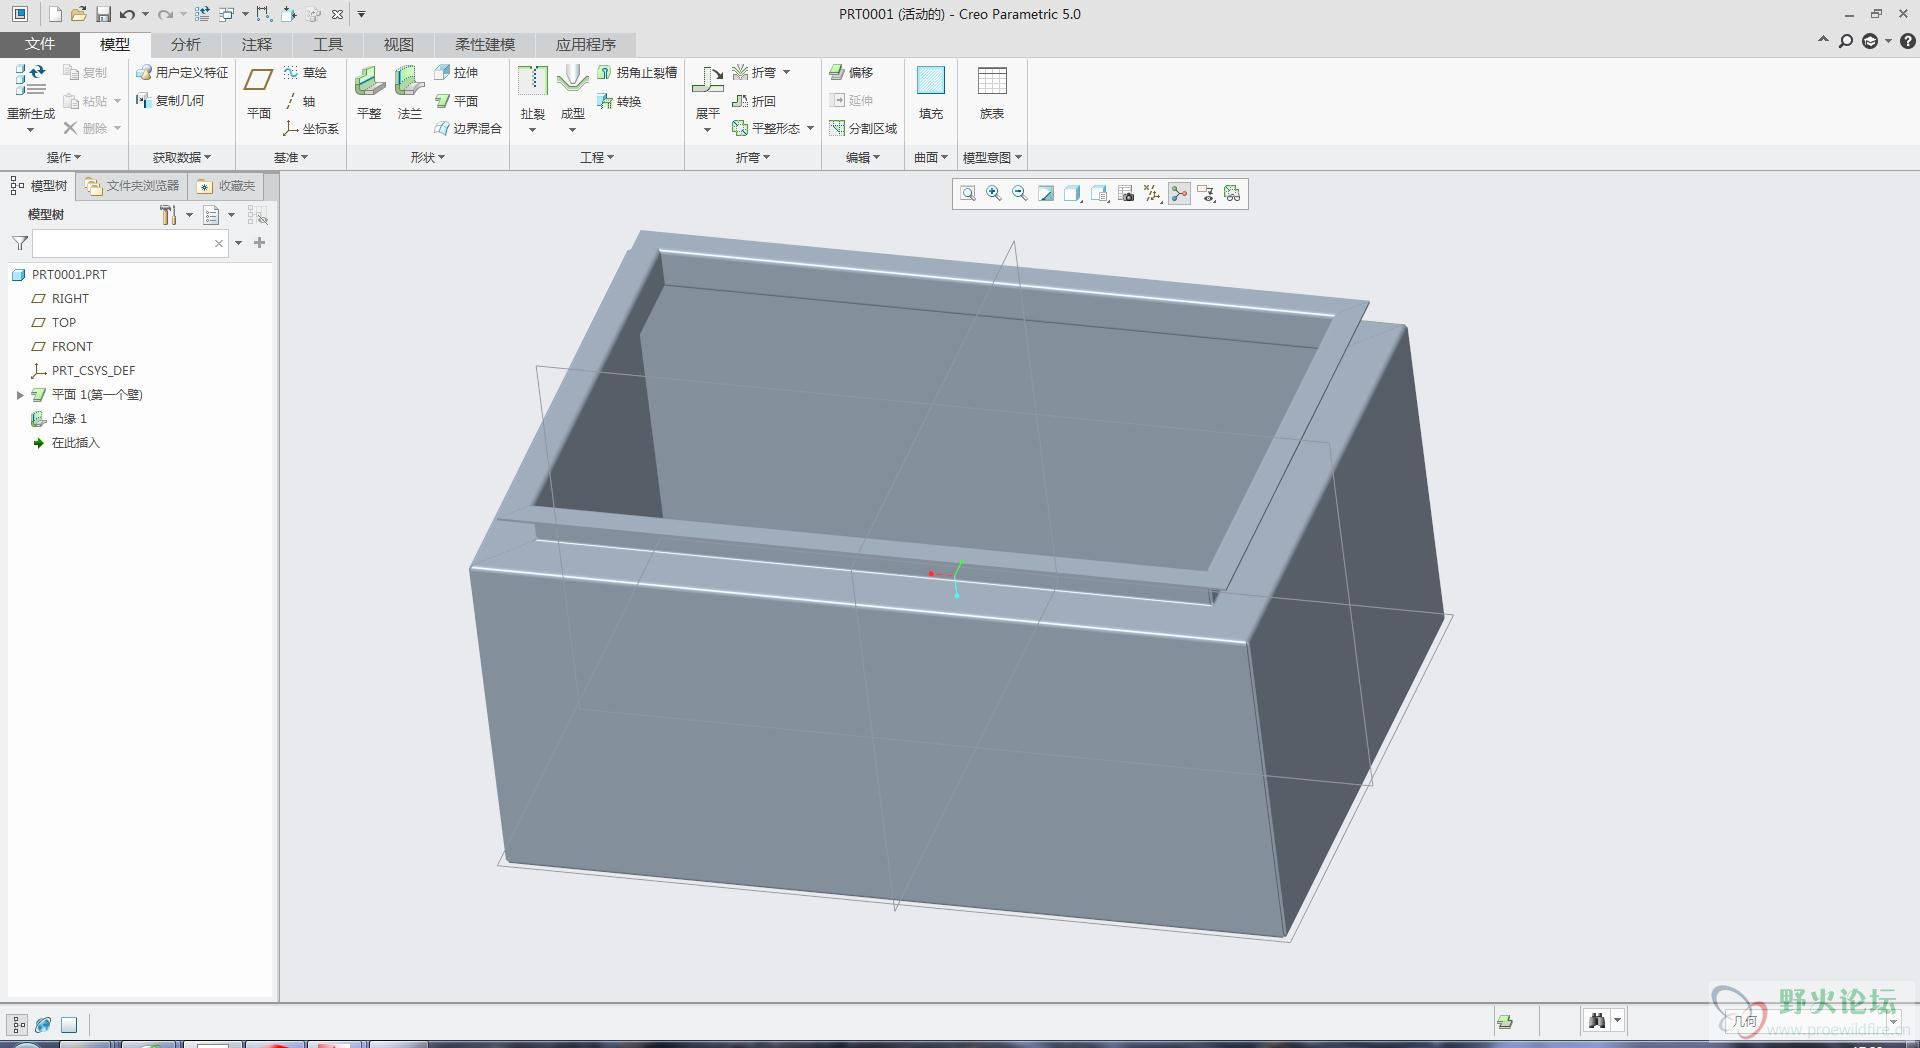Toggle model tree panel at bottom-left
This screenshot has height=1048, width=1920.
point(18,1024)
